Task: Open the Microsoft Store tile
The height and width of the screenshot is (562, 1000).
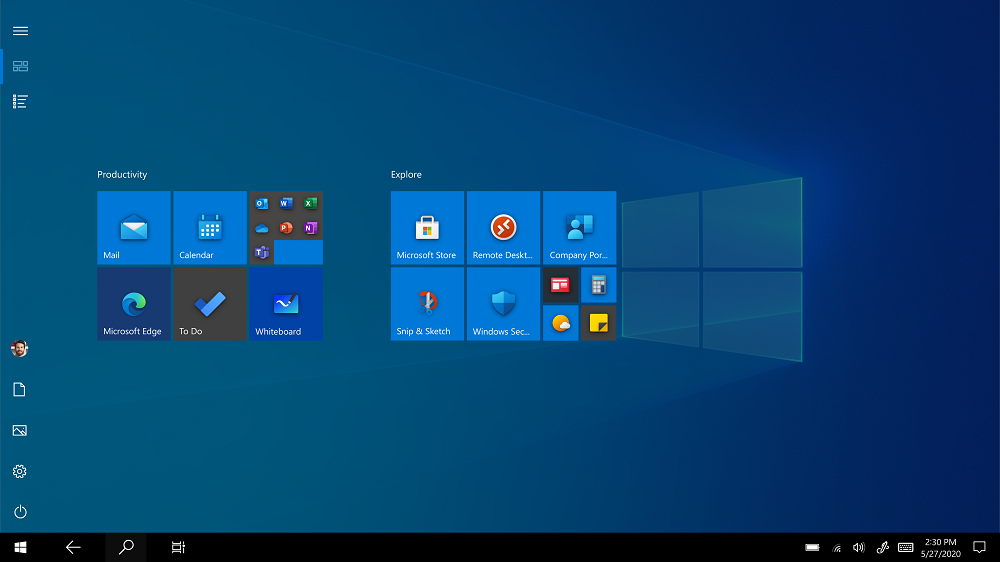Action: pyautogui.click(x=427, y=228)
